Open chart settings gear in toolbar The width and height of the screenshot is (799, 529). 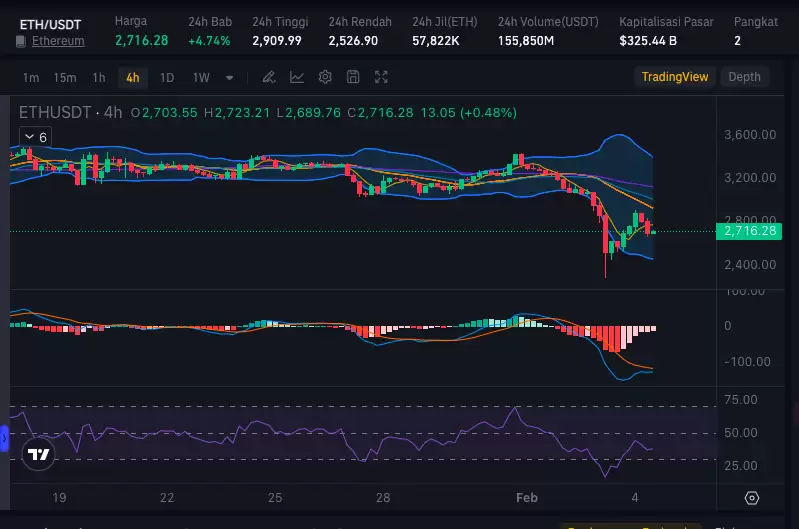[x=325, y=77]
